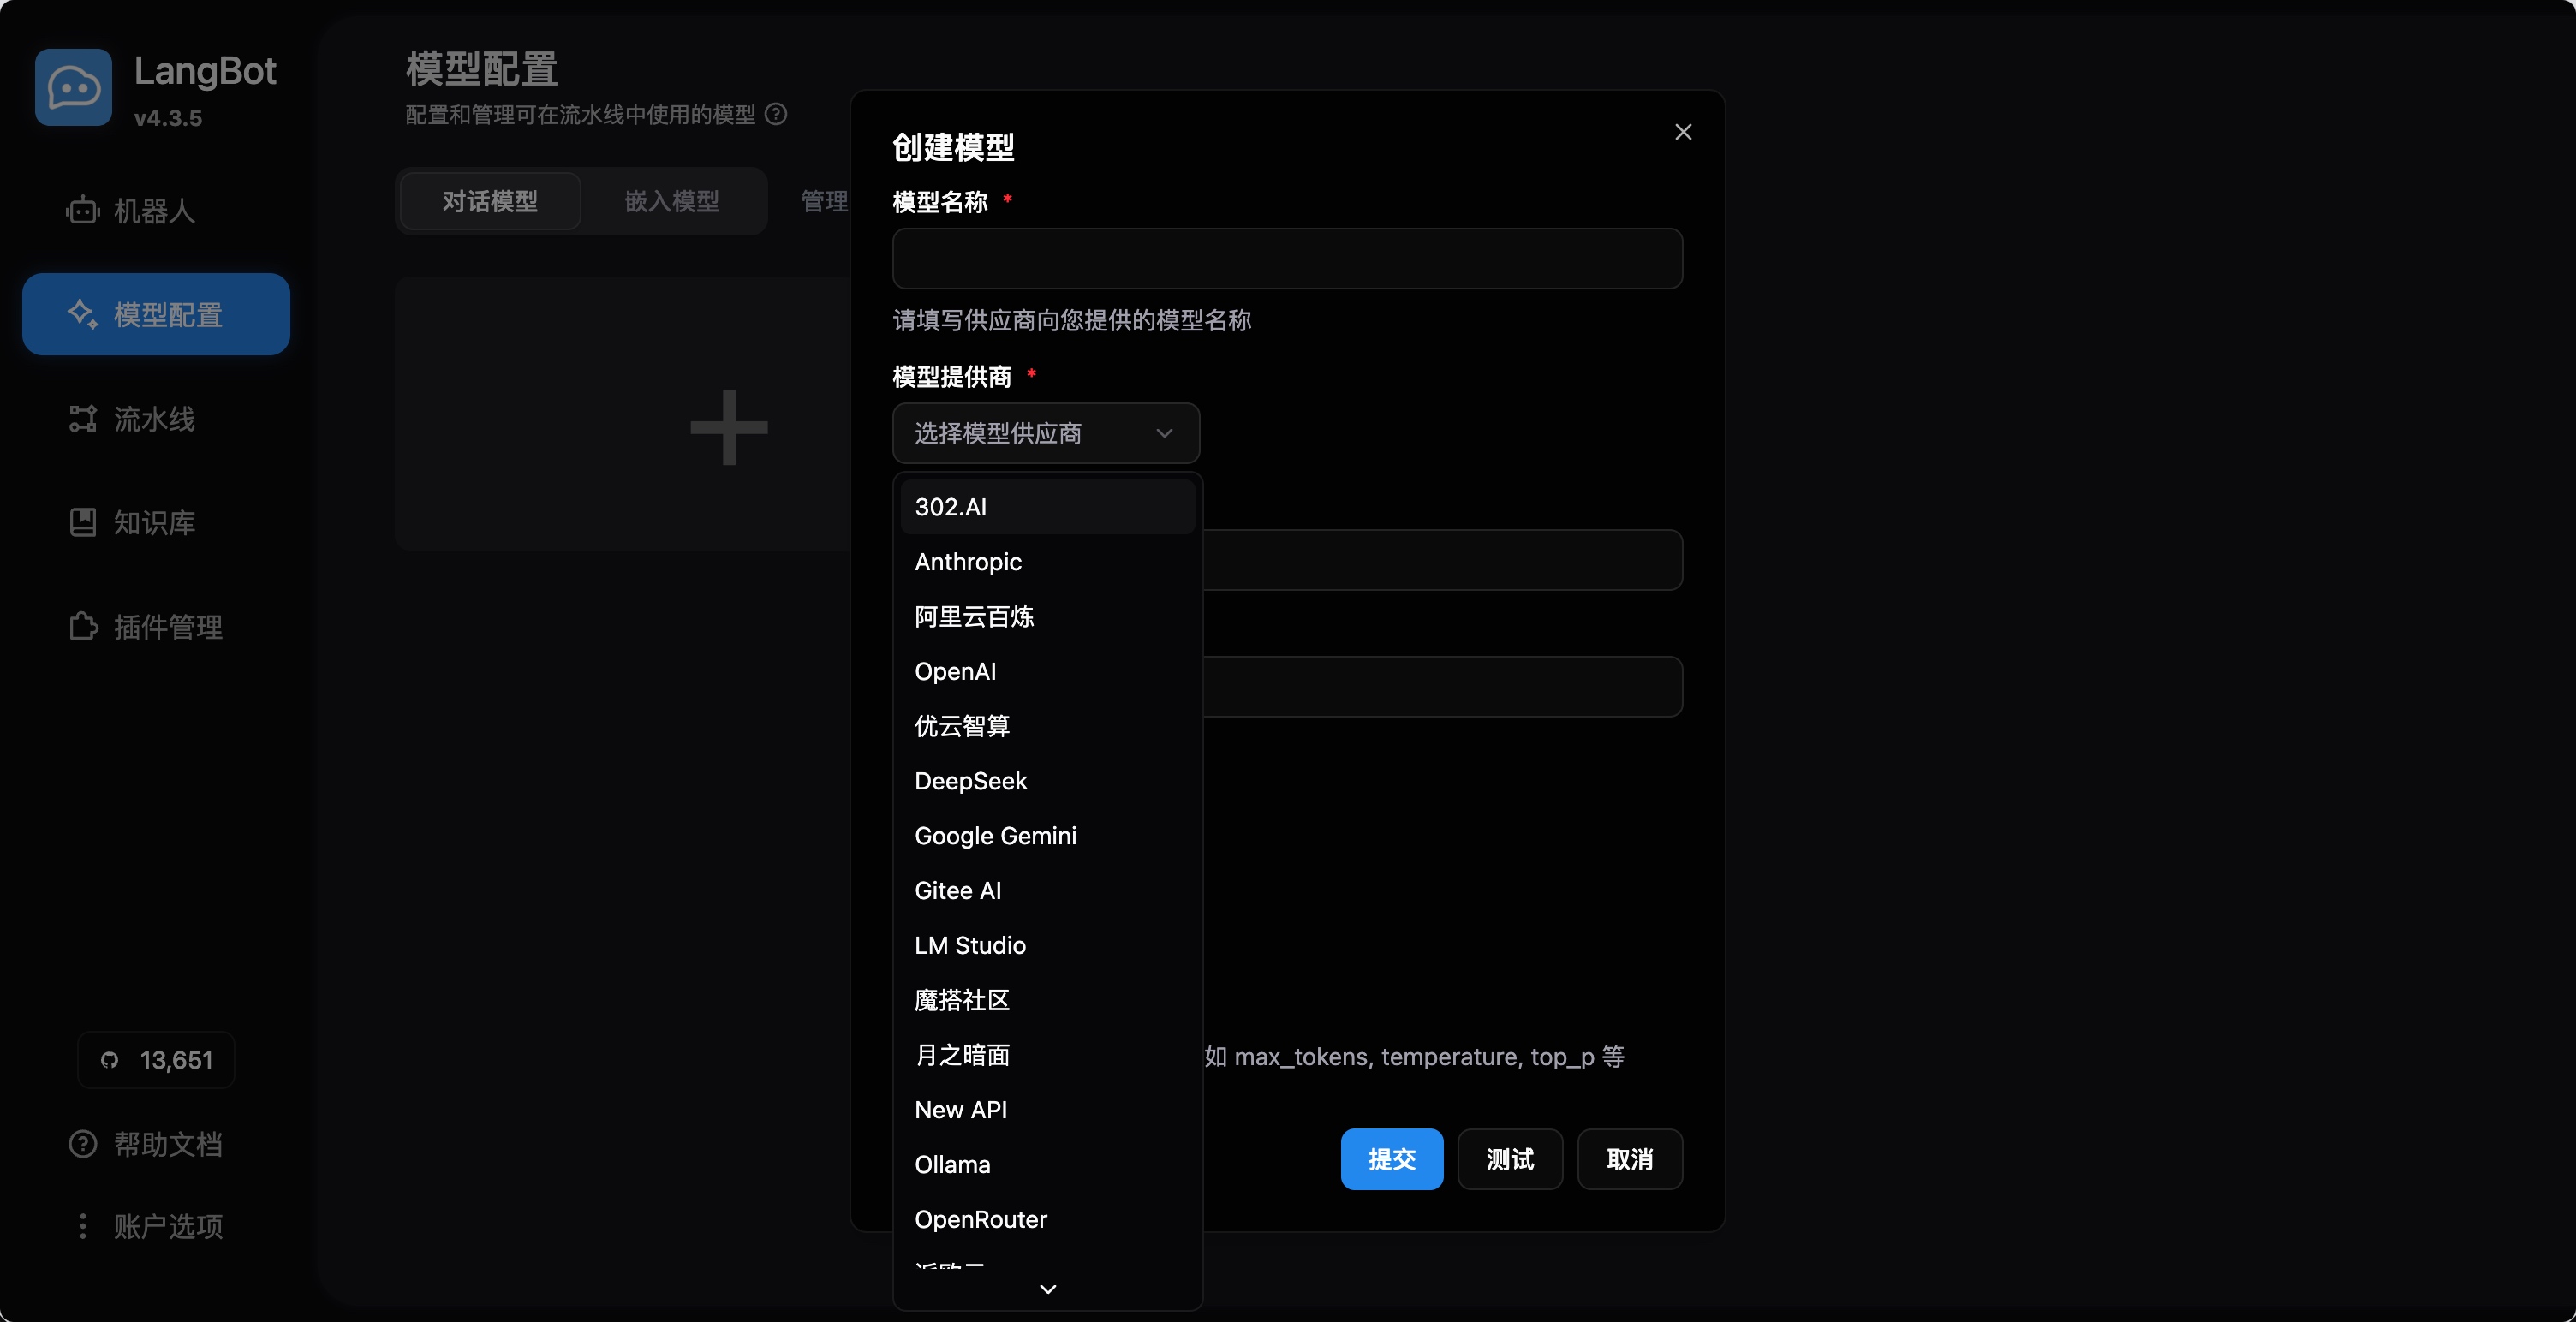Screen dimensions: 2576x1322
Task: Switch to the 嵌入模型 tab
Action: tap(672, 201)
